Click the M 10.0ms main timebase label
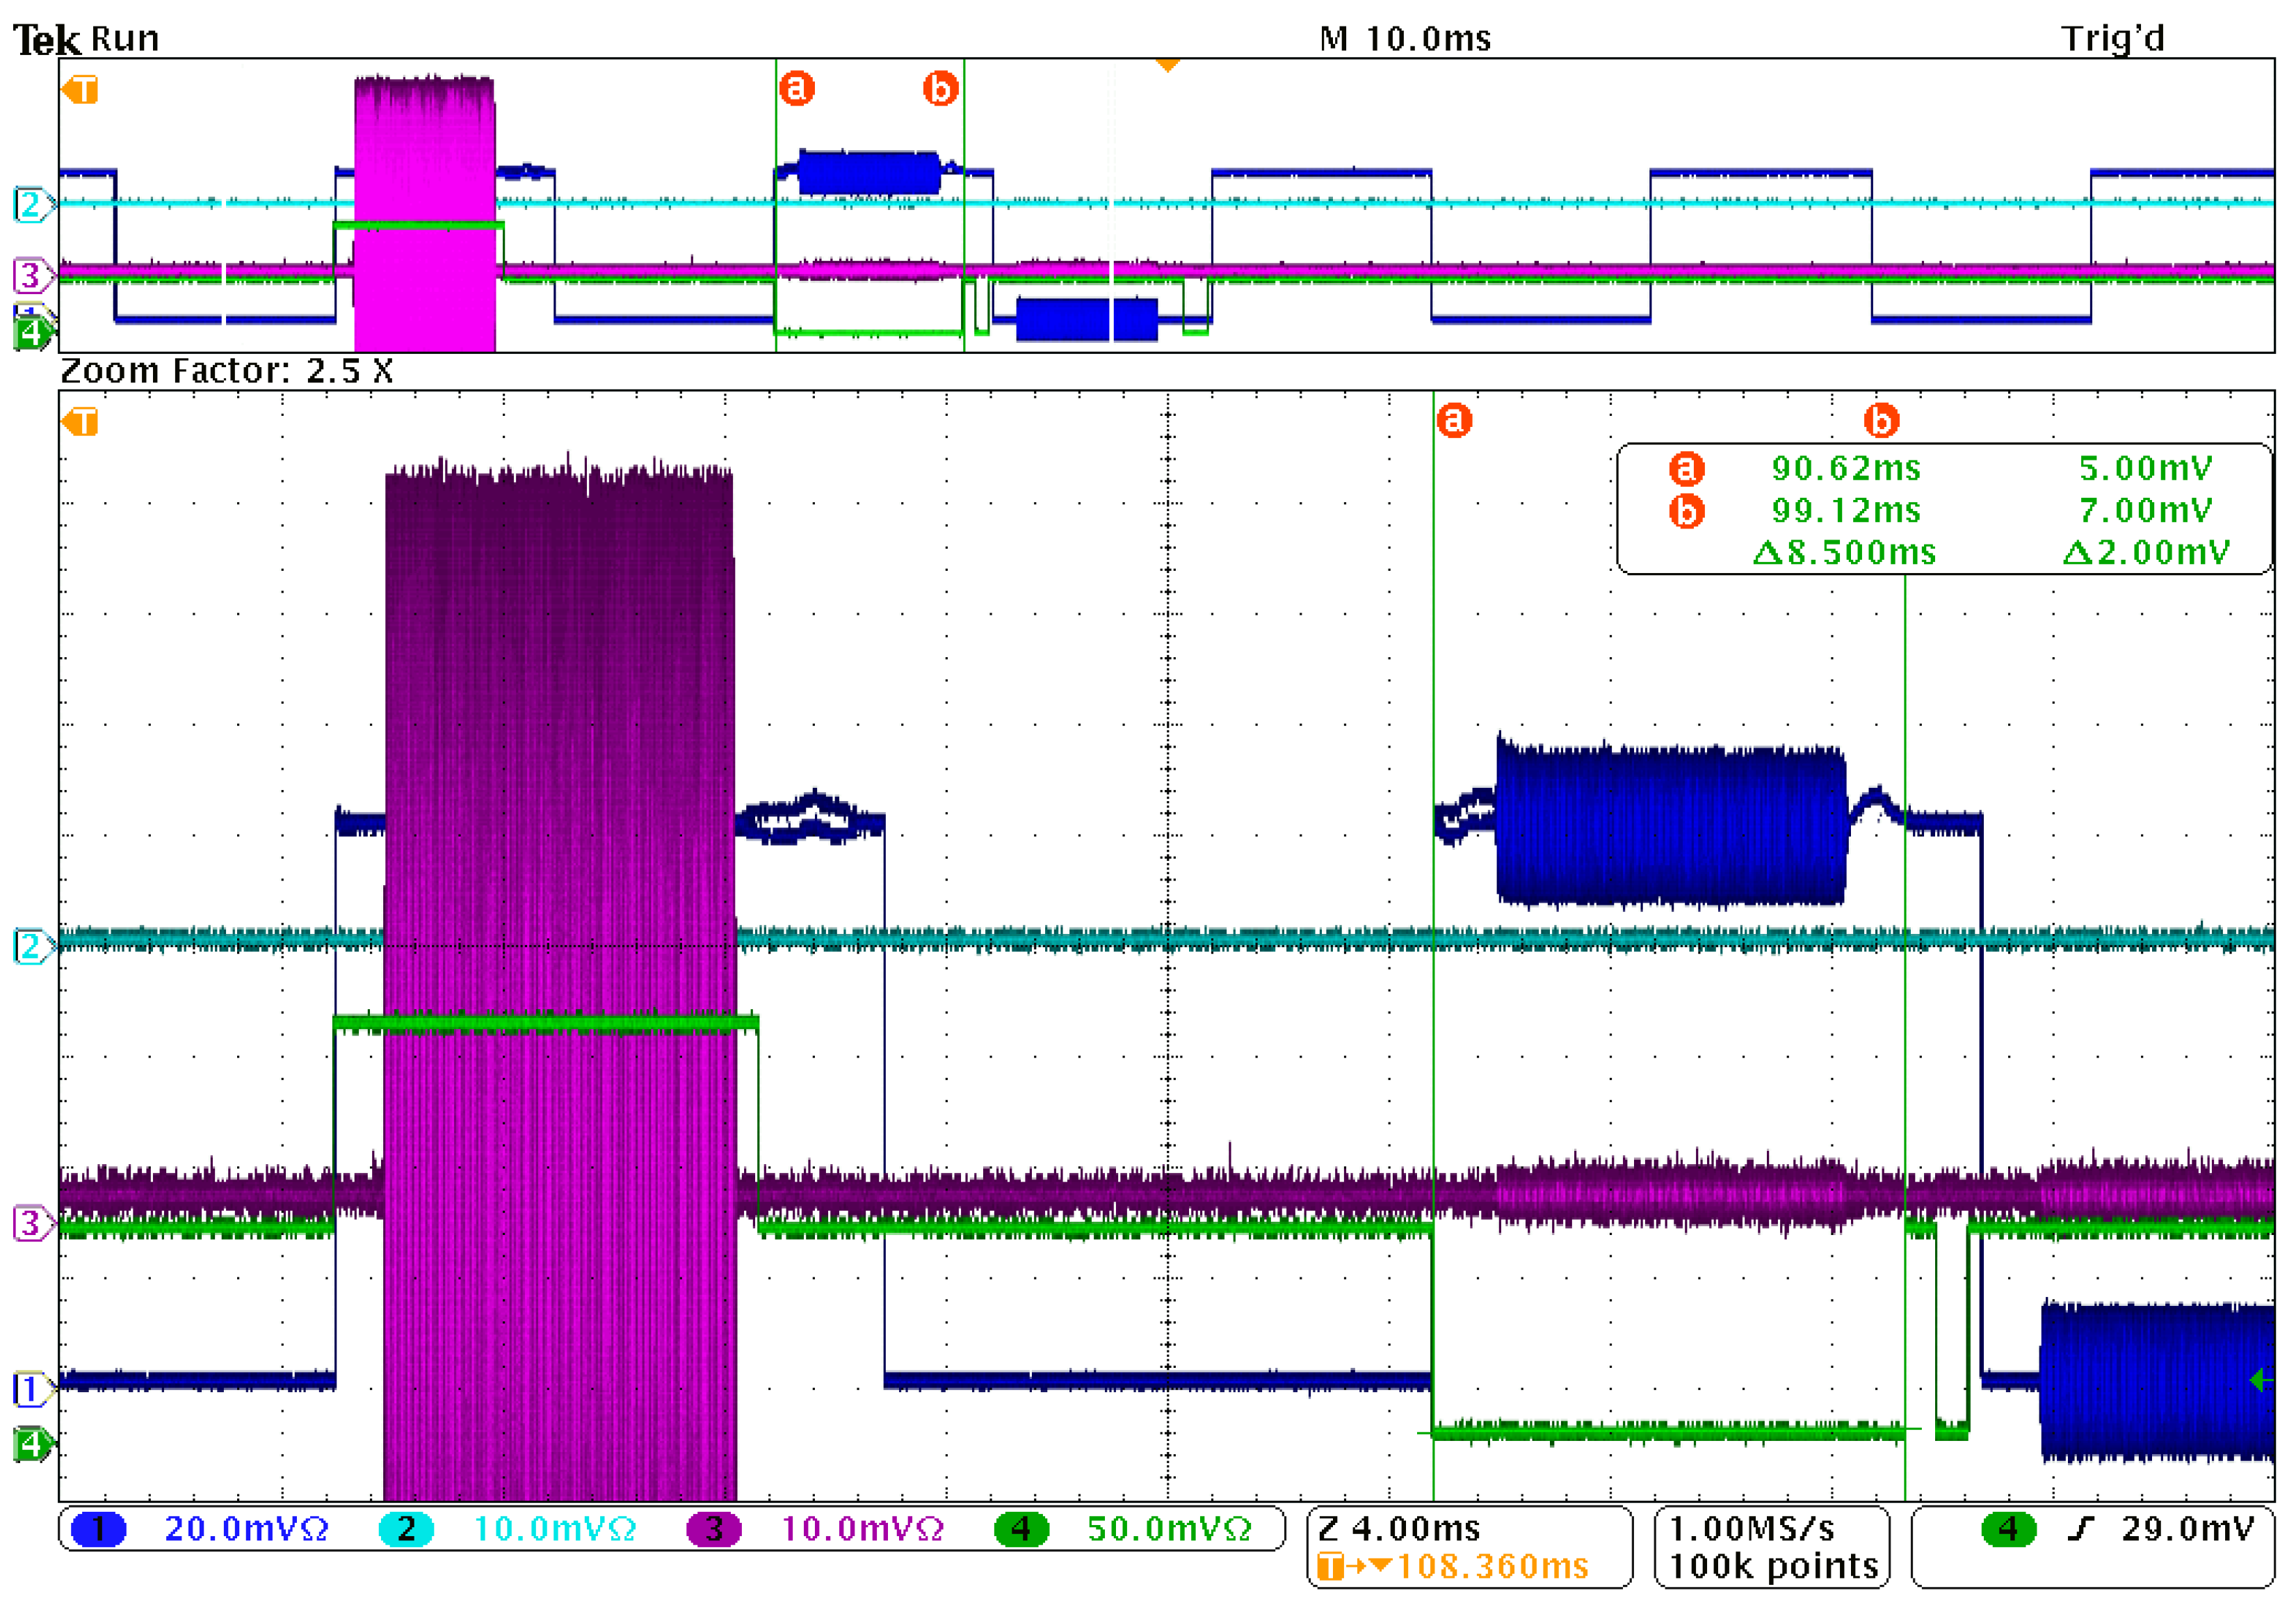 click(1405, 39)
